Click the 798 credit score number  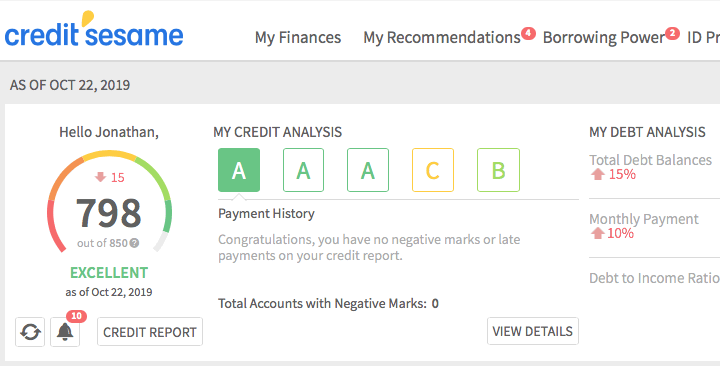(109, 213)
